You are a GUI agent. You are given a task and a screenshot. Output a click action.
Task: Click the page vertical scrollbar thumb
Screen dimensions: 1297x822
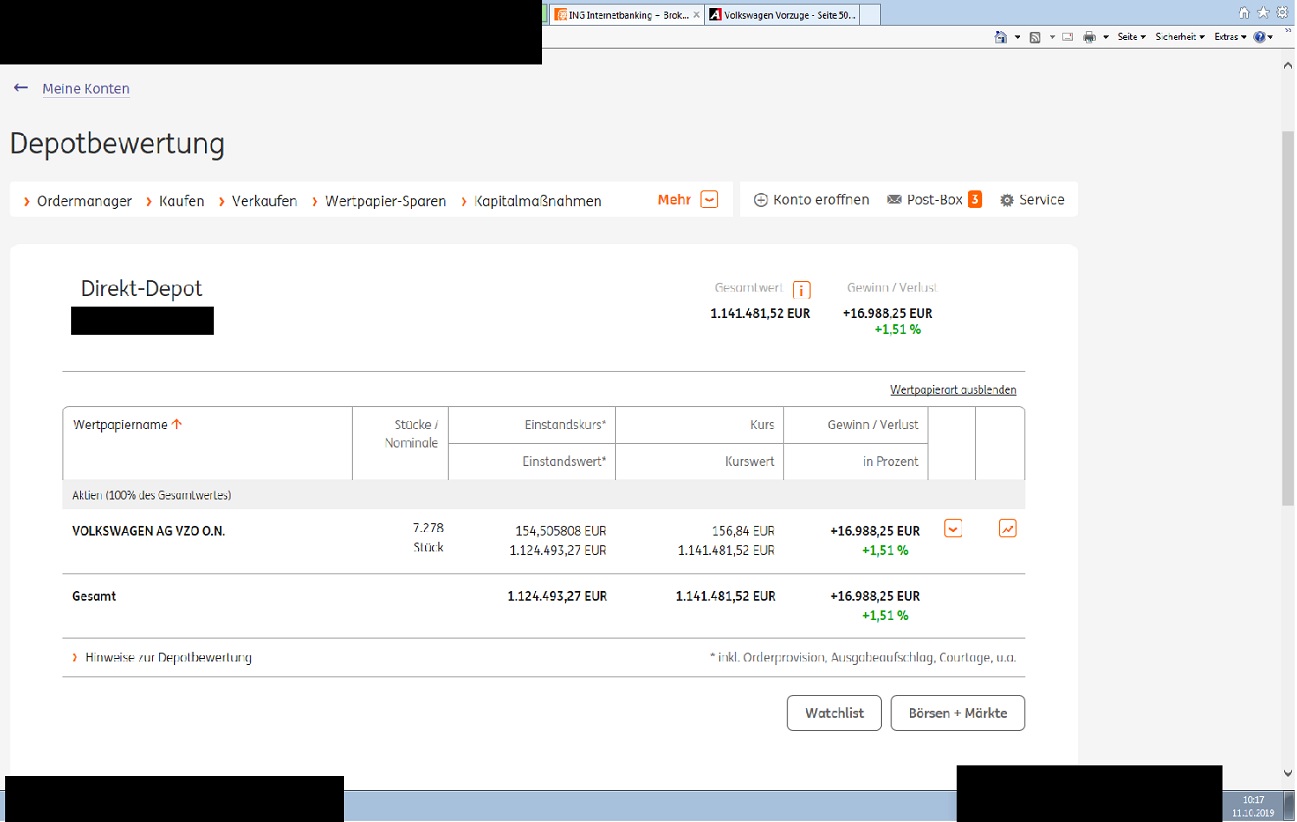(1287, 318)
